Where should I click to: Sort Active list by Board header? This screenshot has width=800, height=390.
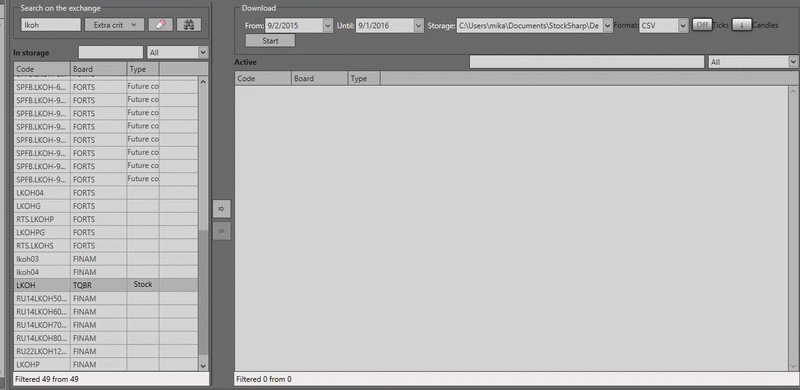click(x=319, y=79)
